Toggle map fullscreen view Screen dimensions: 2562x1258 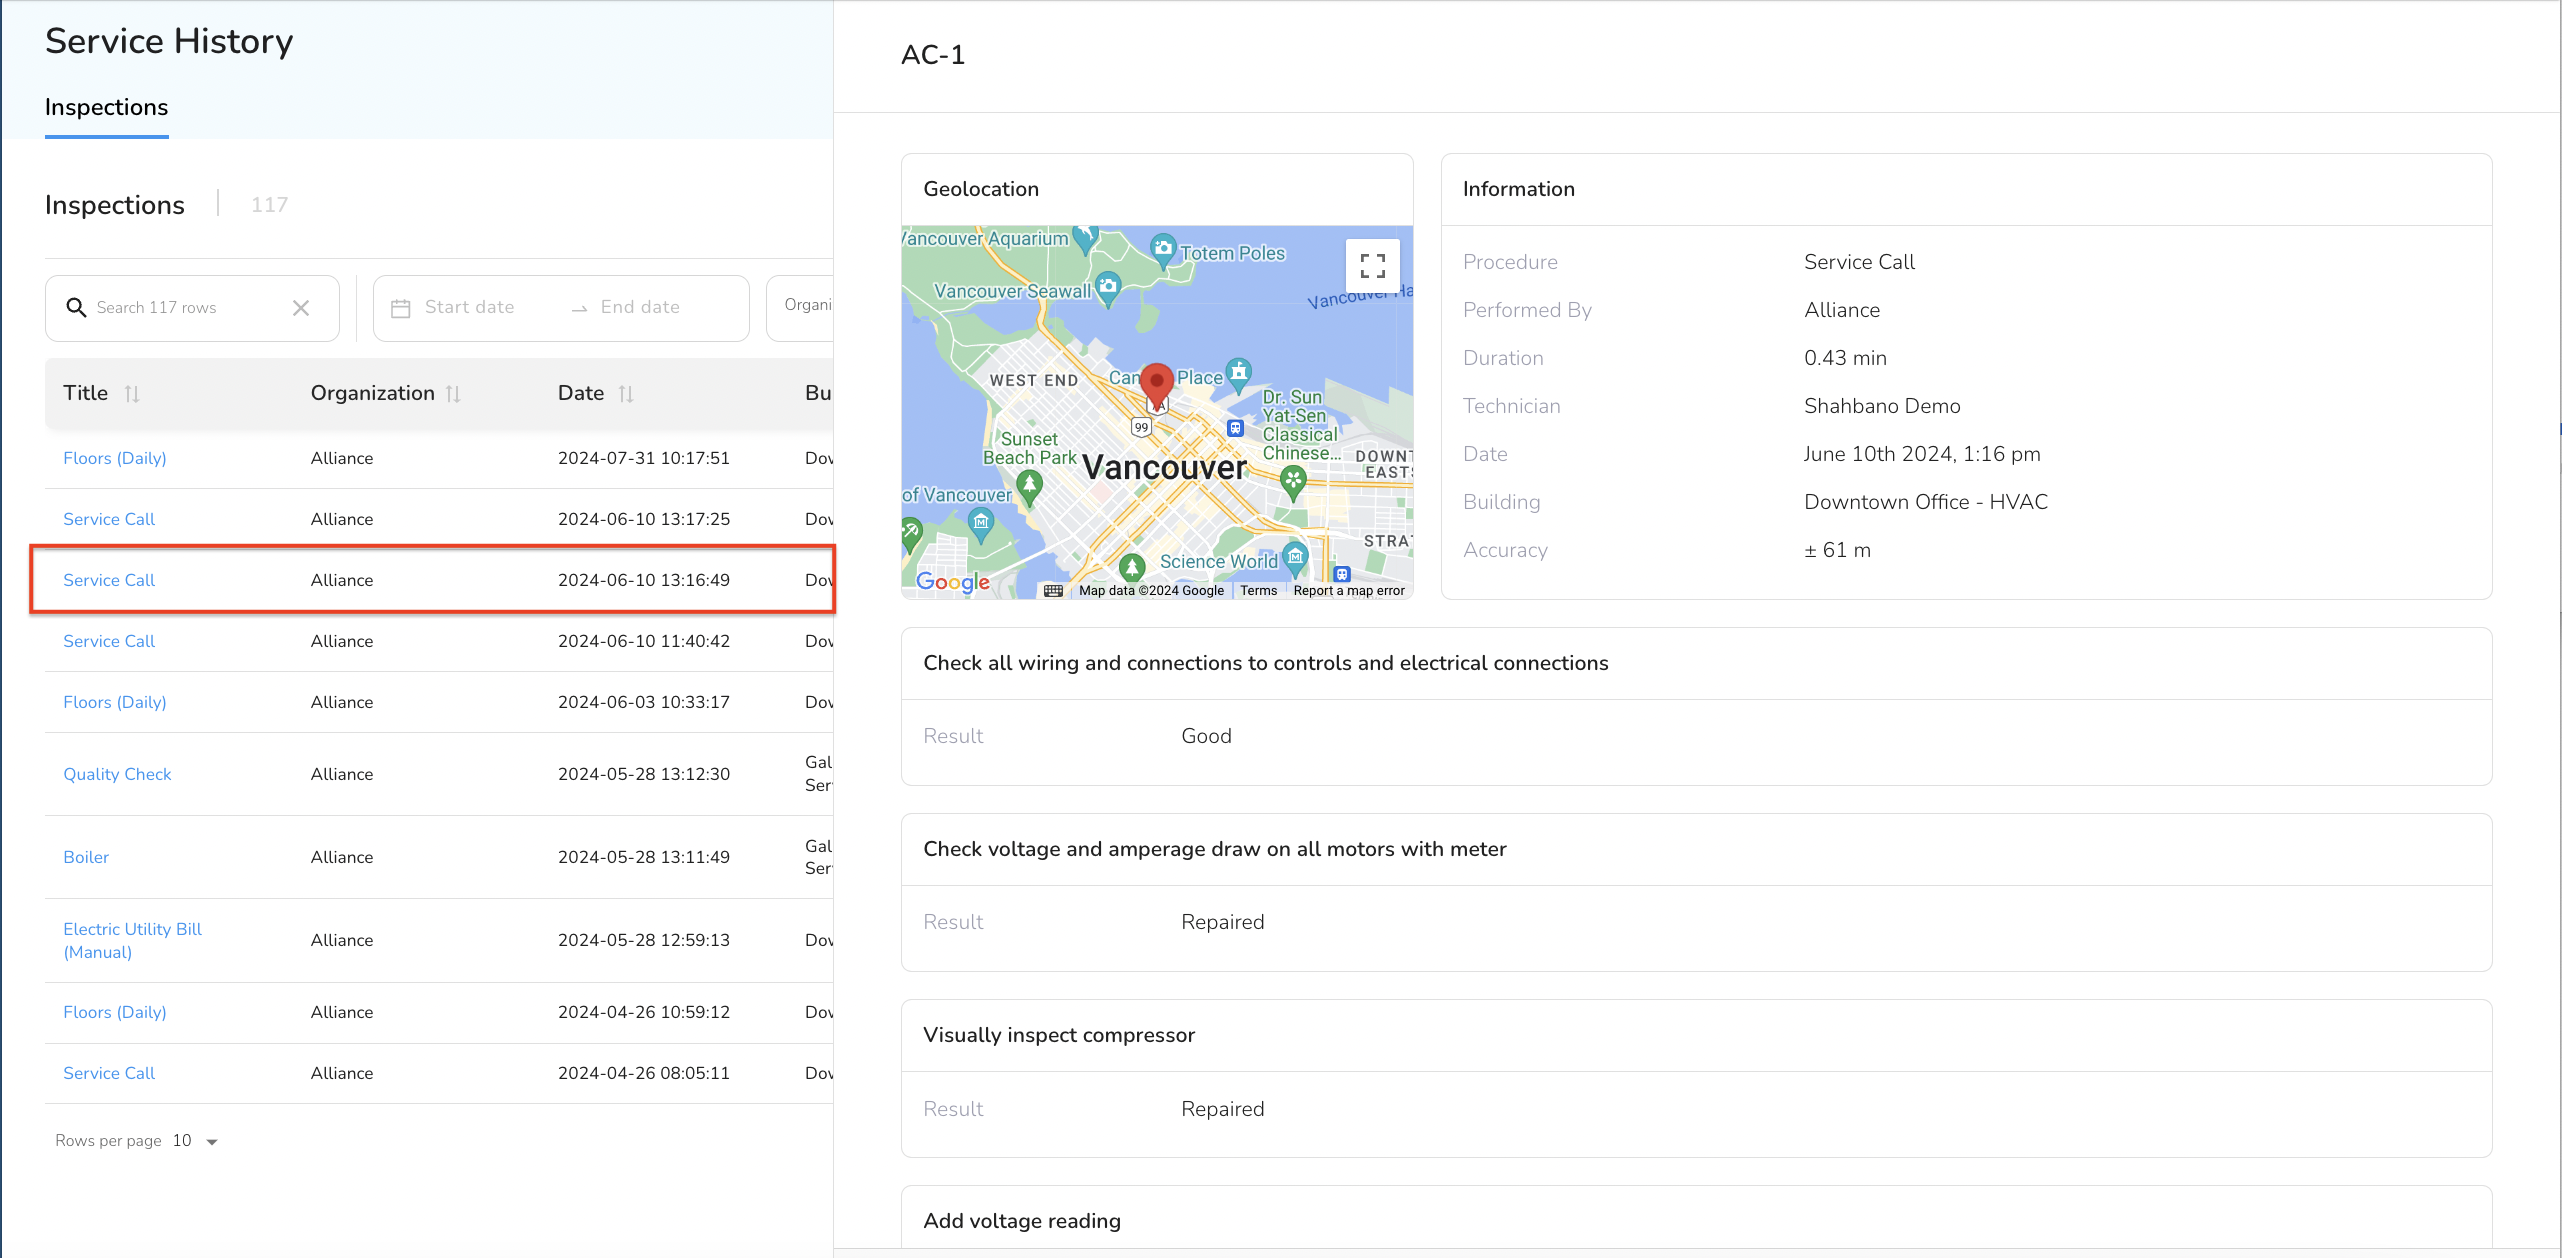(x=1373, y=265)
